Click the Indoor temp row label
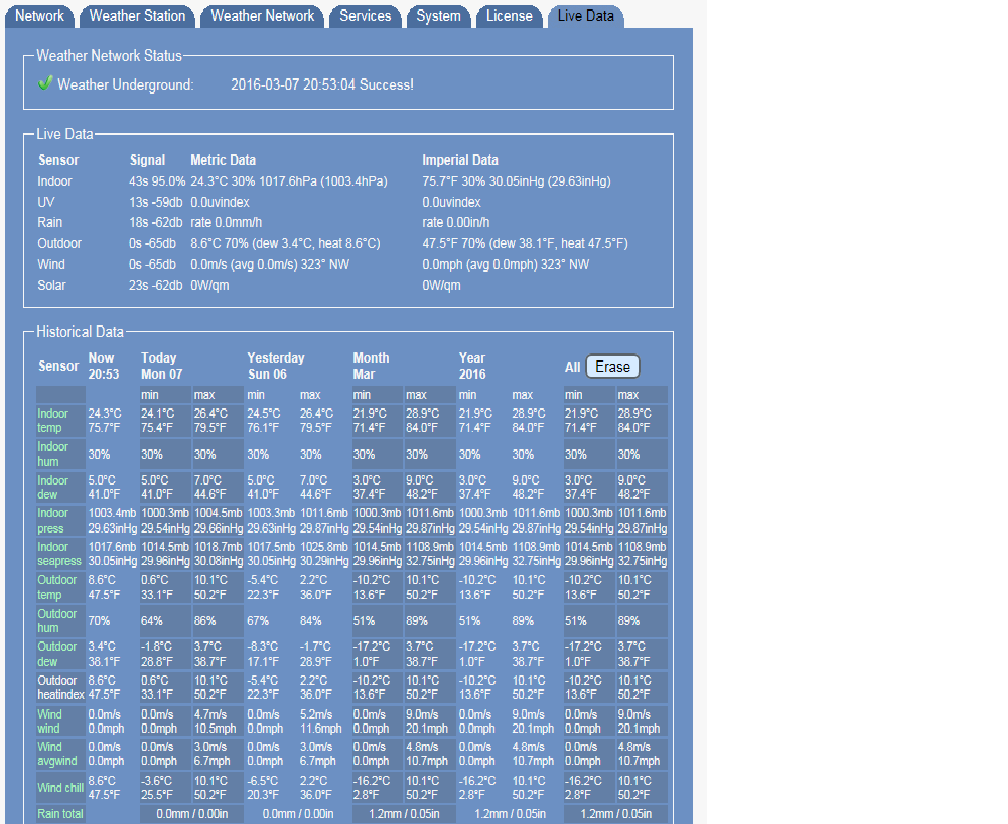 click(53, 421)
